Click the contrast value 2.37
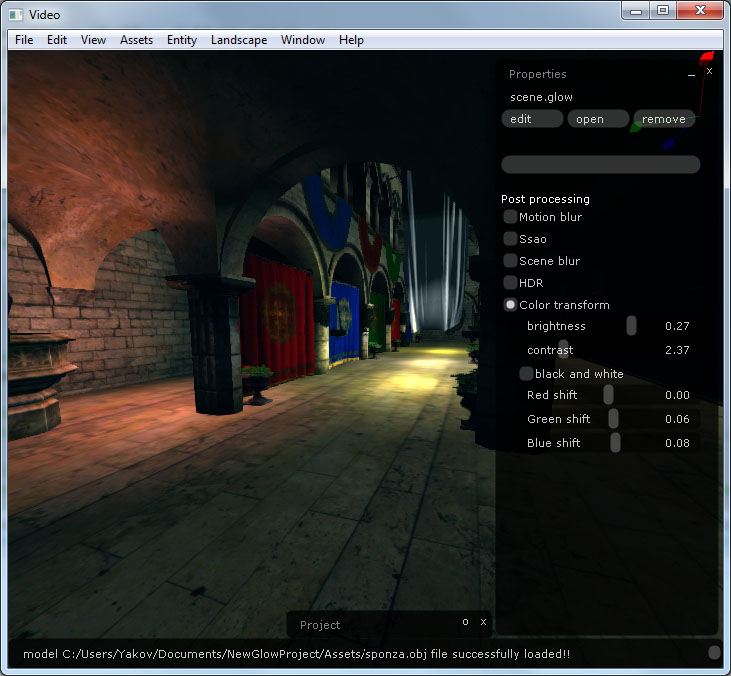The width and height of the screenshot is (731, 676). coord(677,350)
